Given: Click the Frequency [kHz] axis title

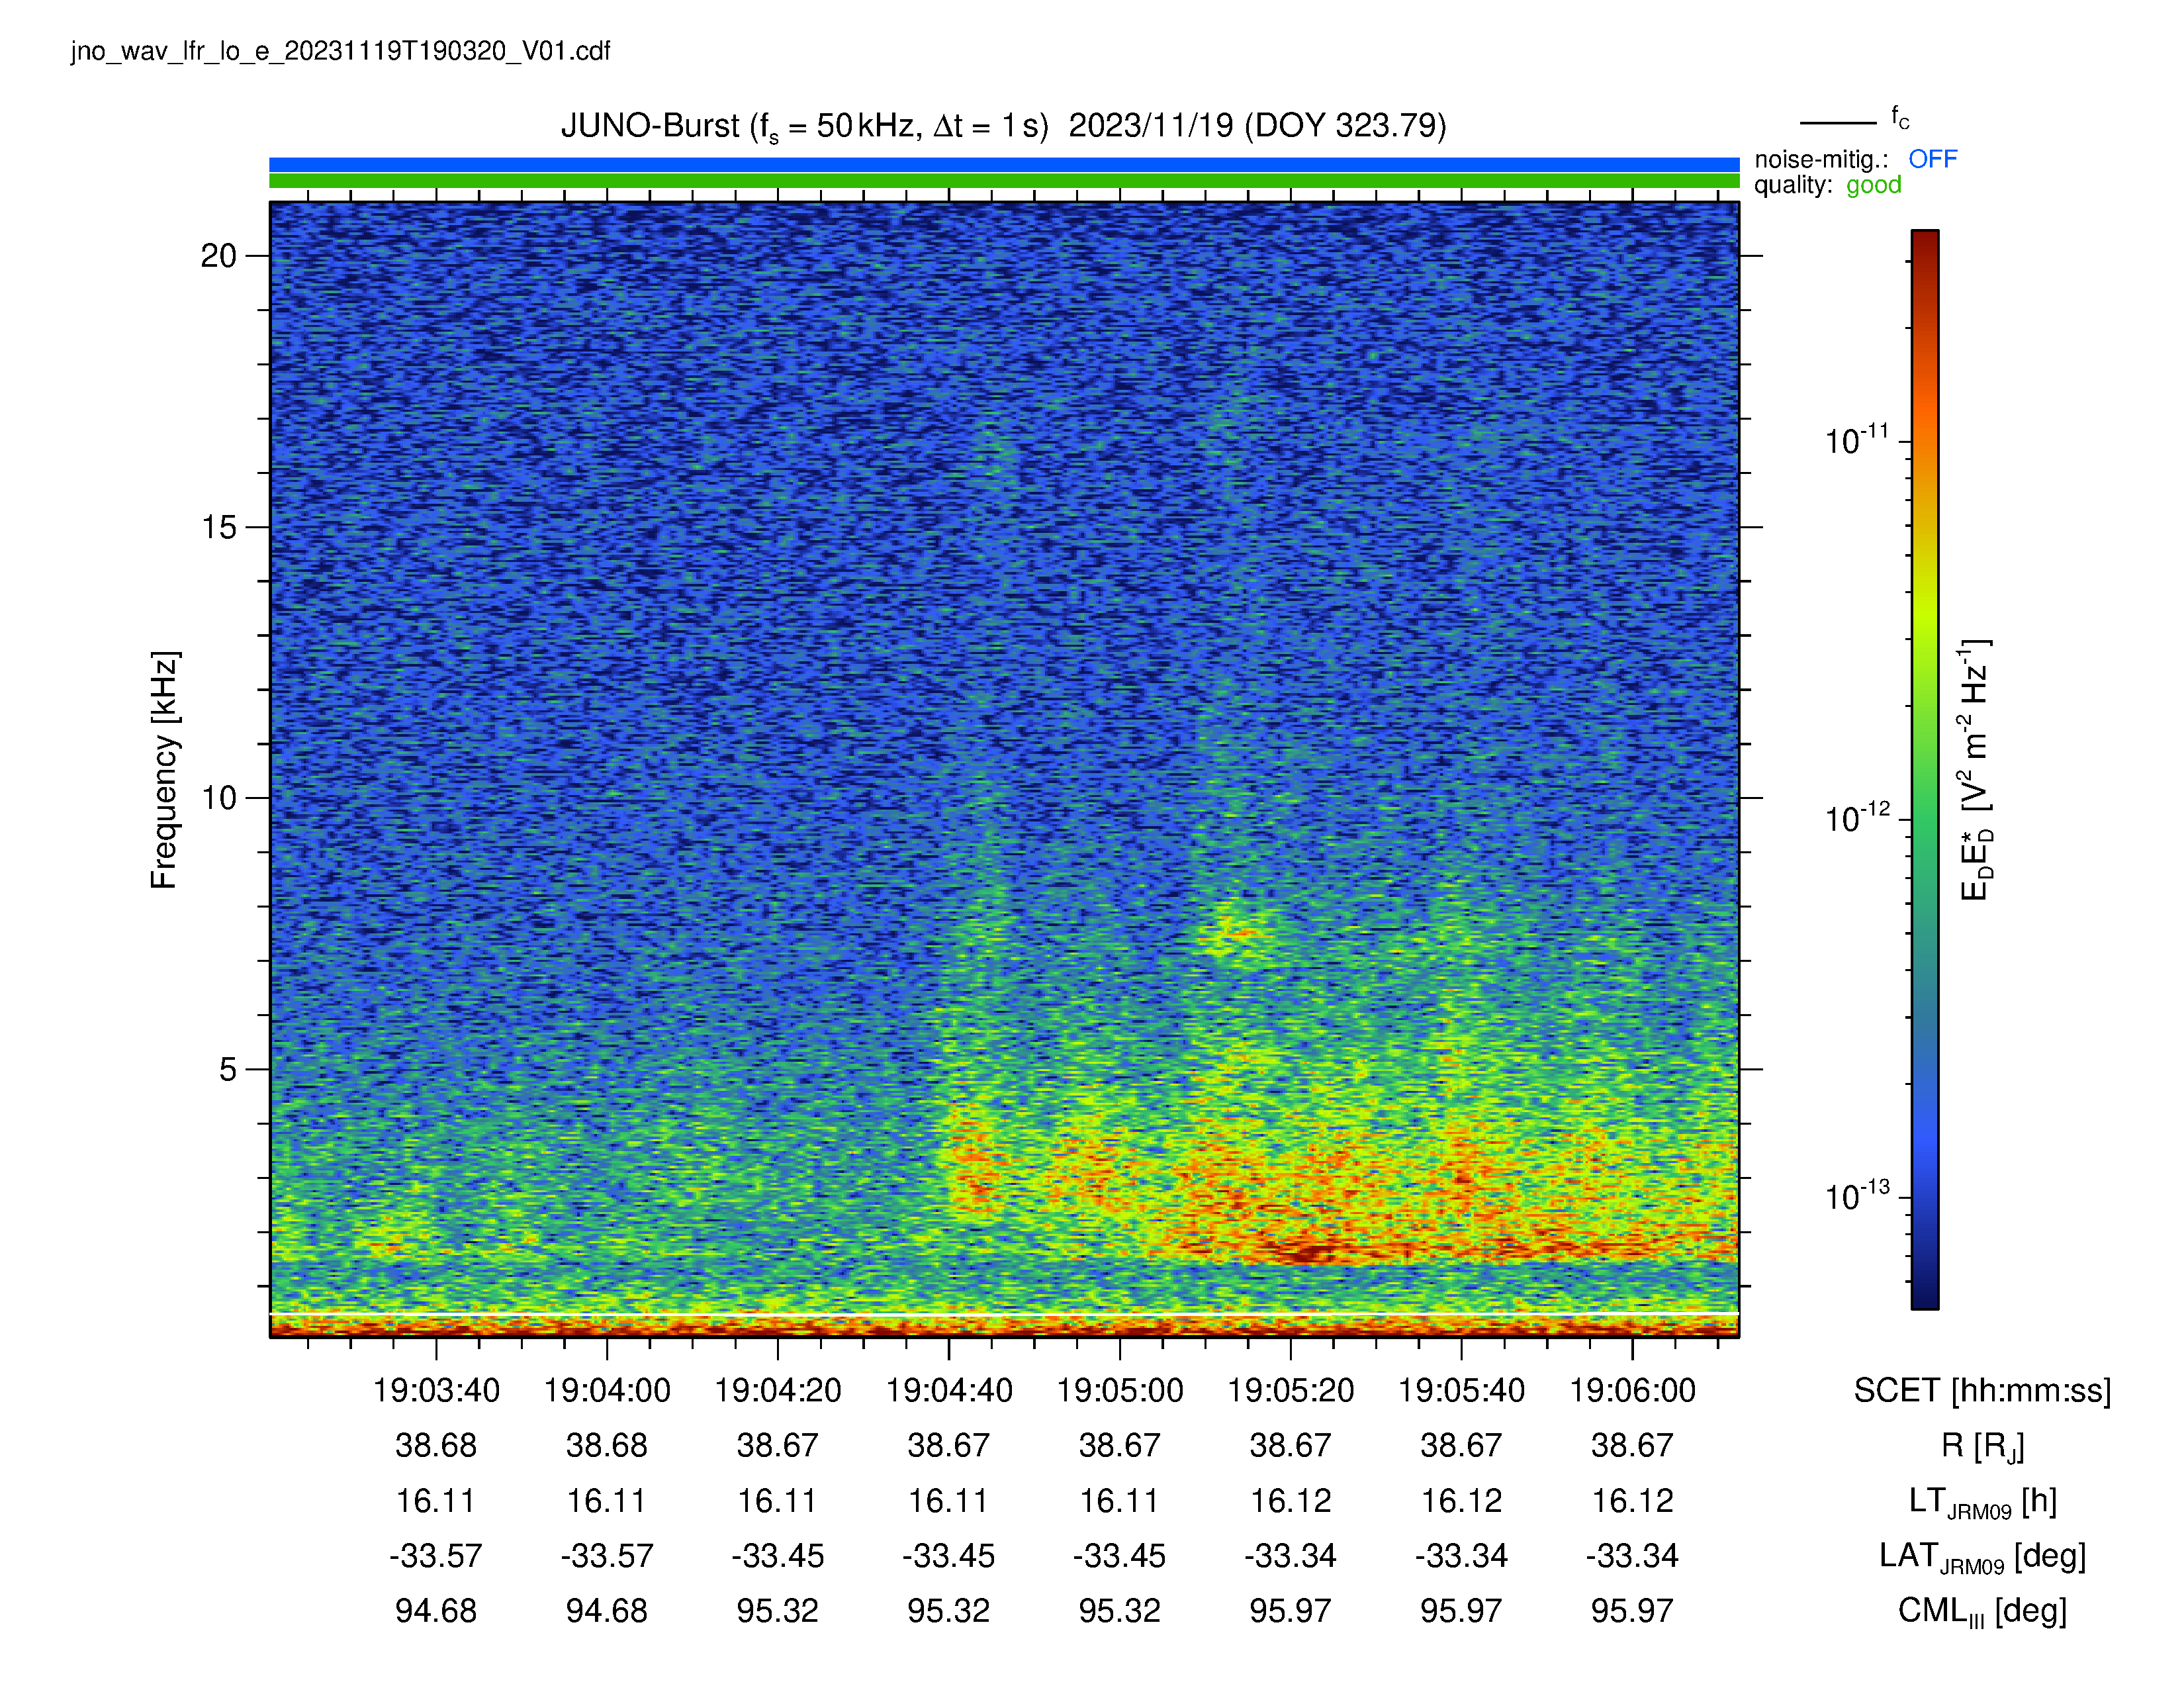Looking at the screenshot, I should [x=165, y=770].
